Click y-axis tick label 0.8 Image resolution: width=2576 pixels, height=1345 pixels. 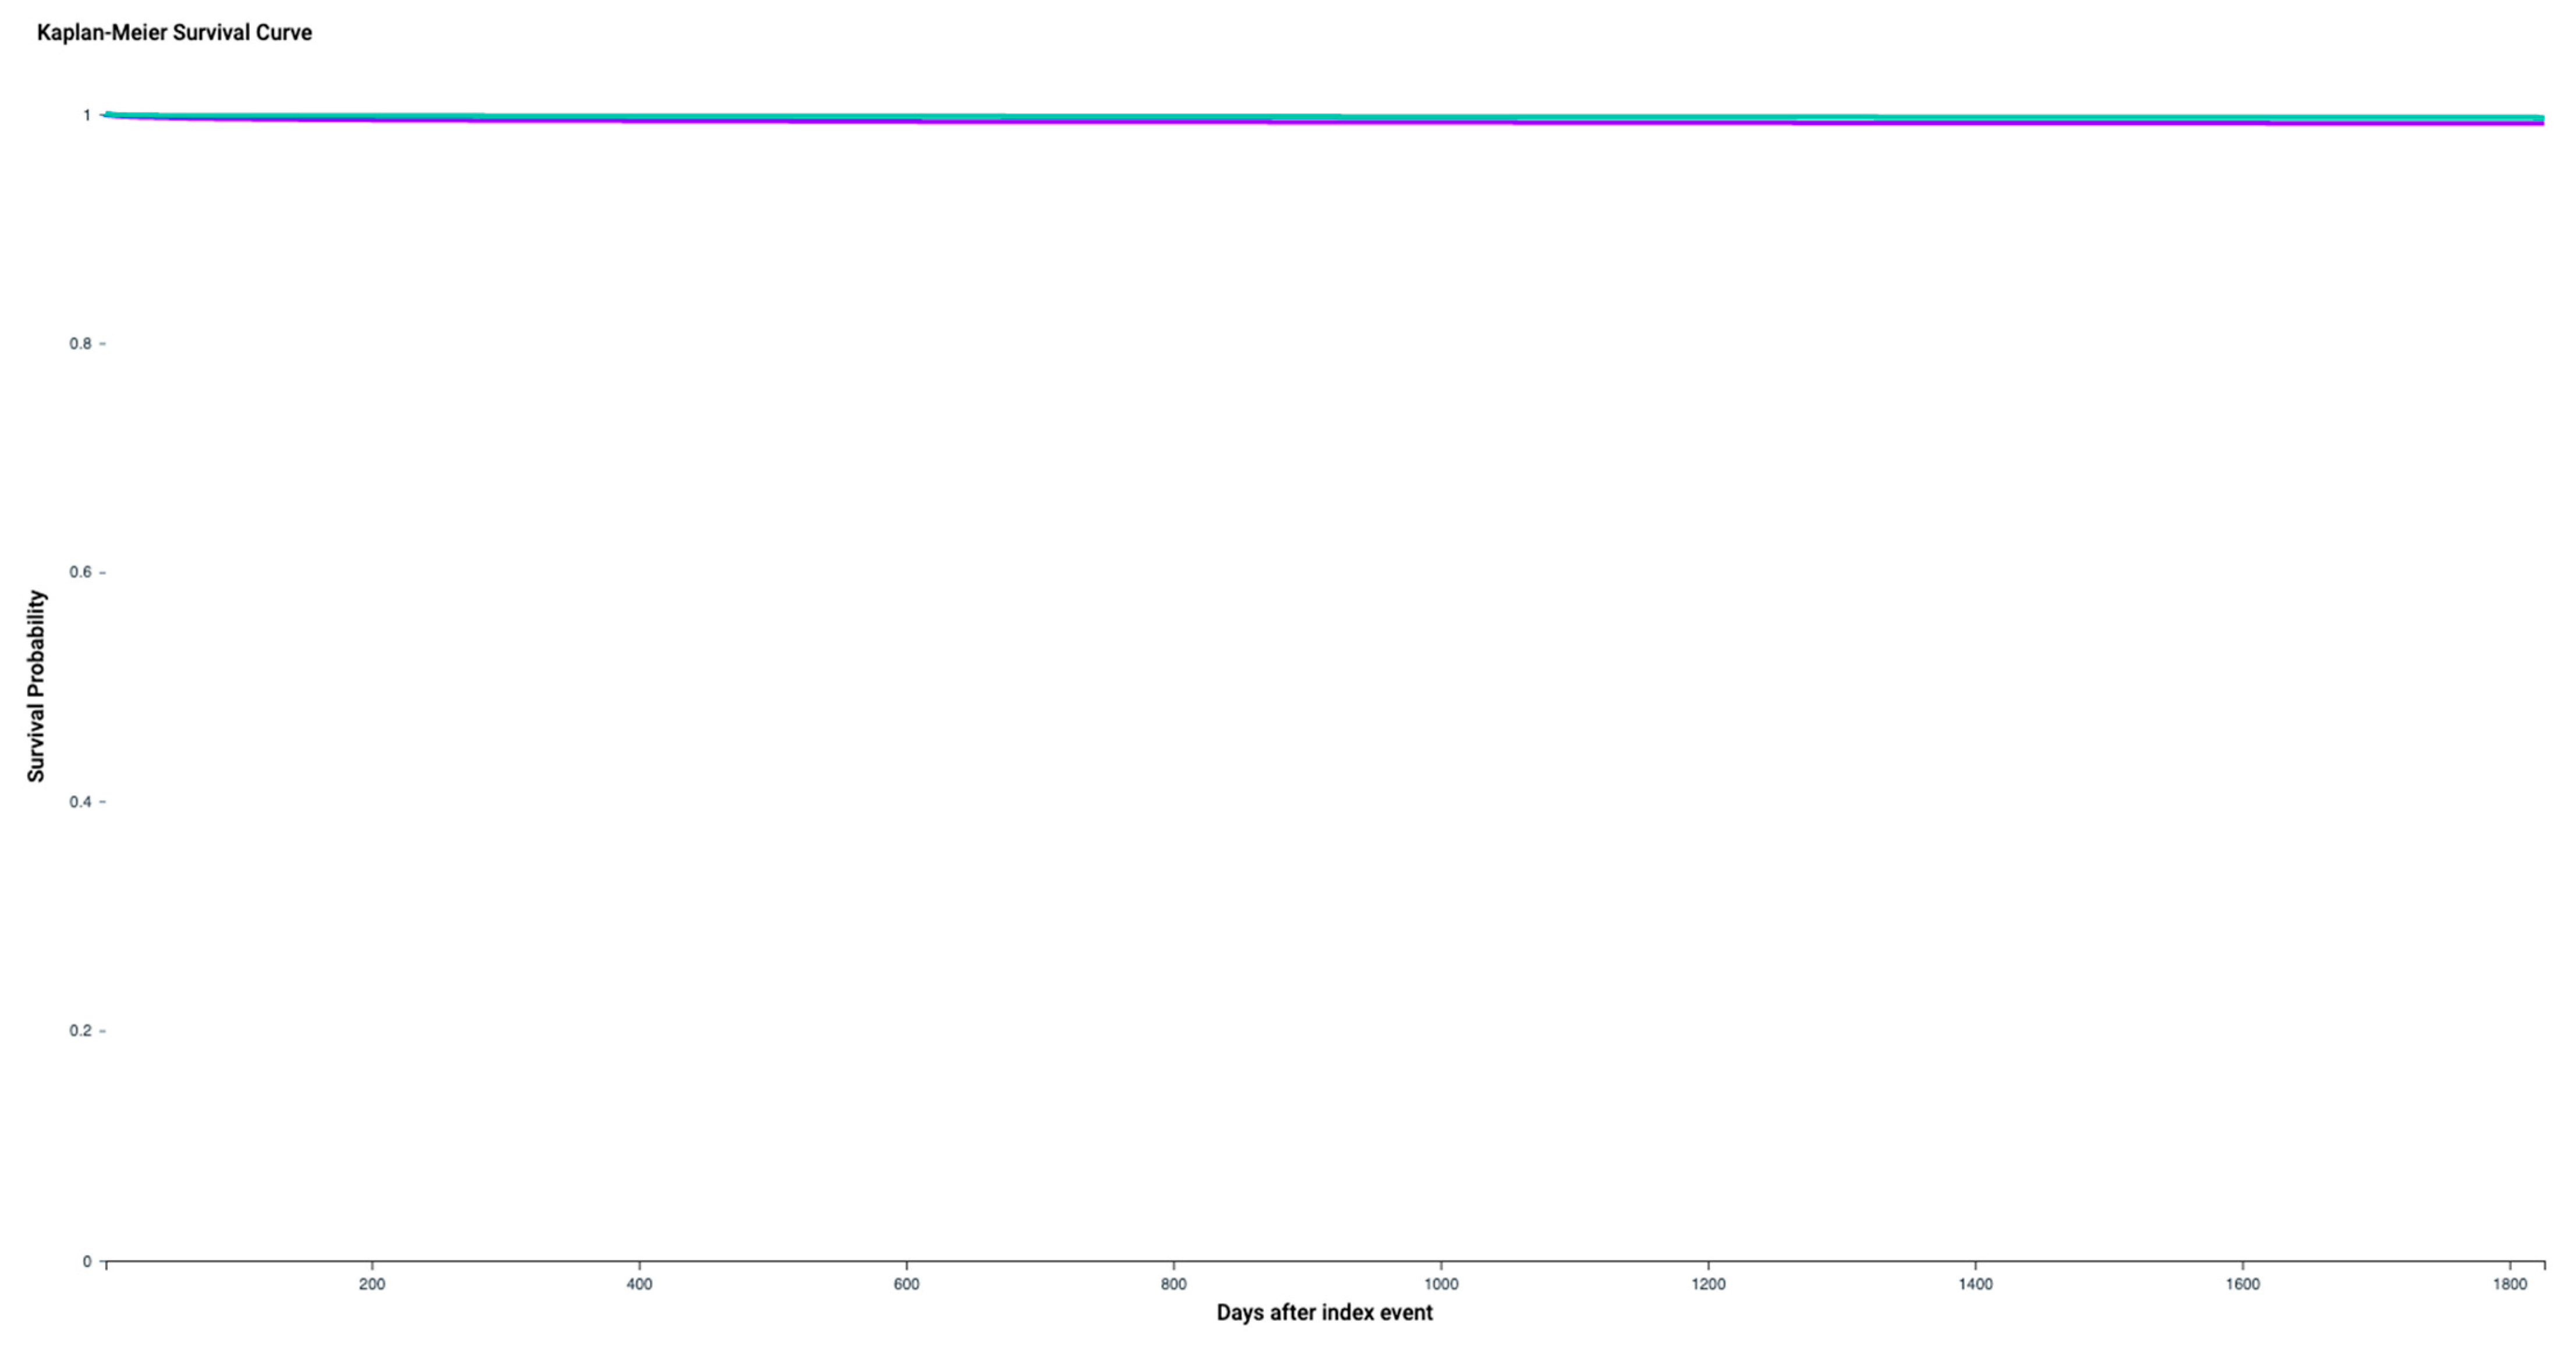point(80,344)
